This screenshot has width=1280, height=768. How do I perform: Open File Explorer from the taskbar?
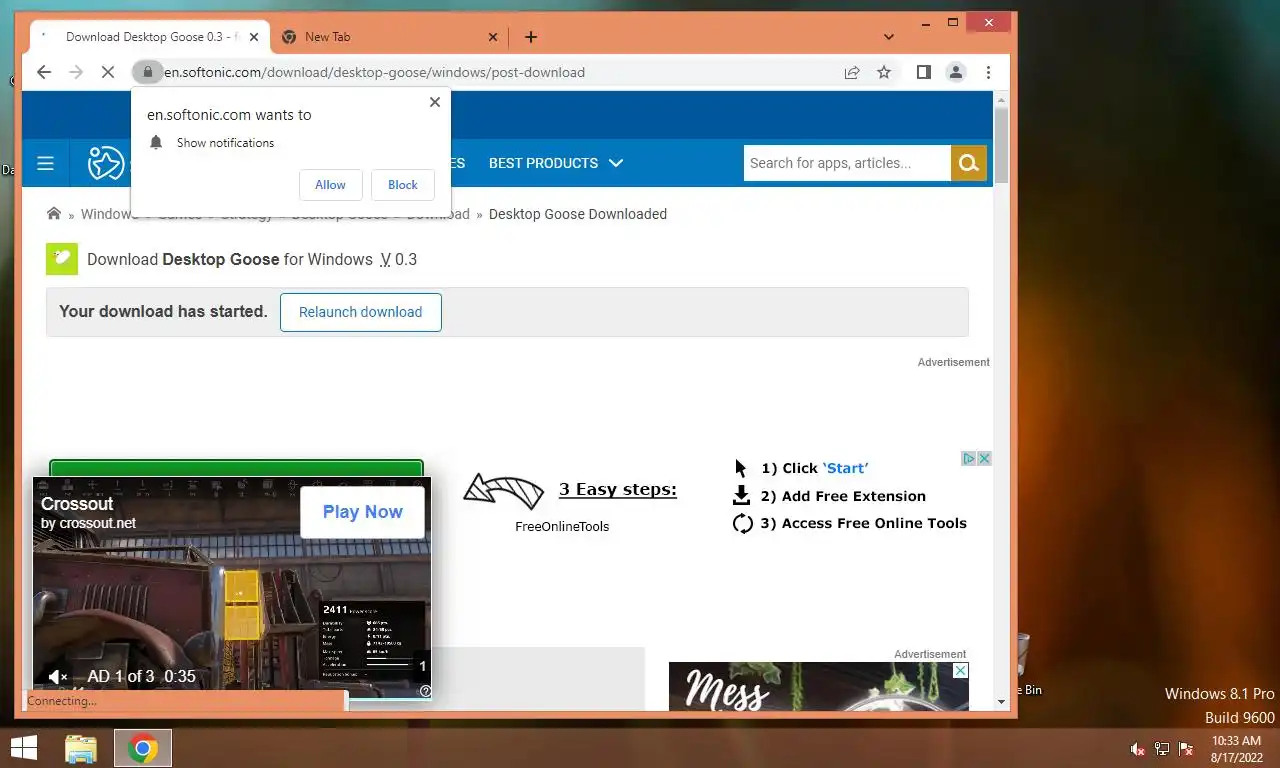(81, 748)
